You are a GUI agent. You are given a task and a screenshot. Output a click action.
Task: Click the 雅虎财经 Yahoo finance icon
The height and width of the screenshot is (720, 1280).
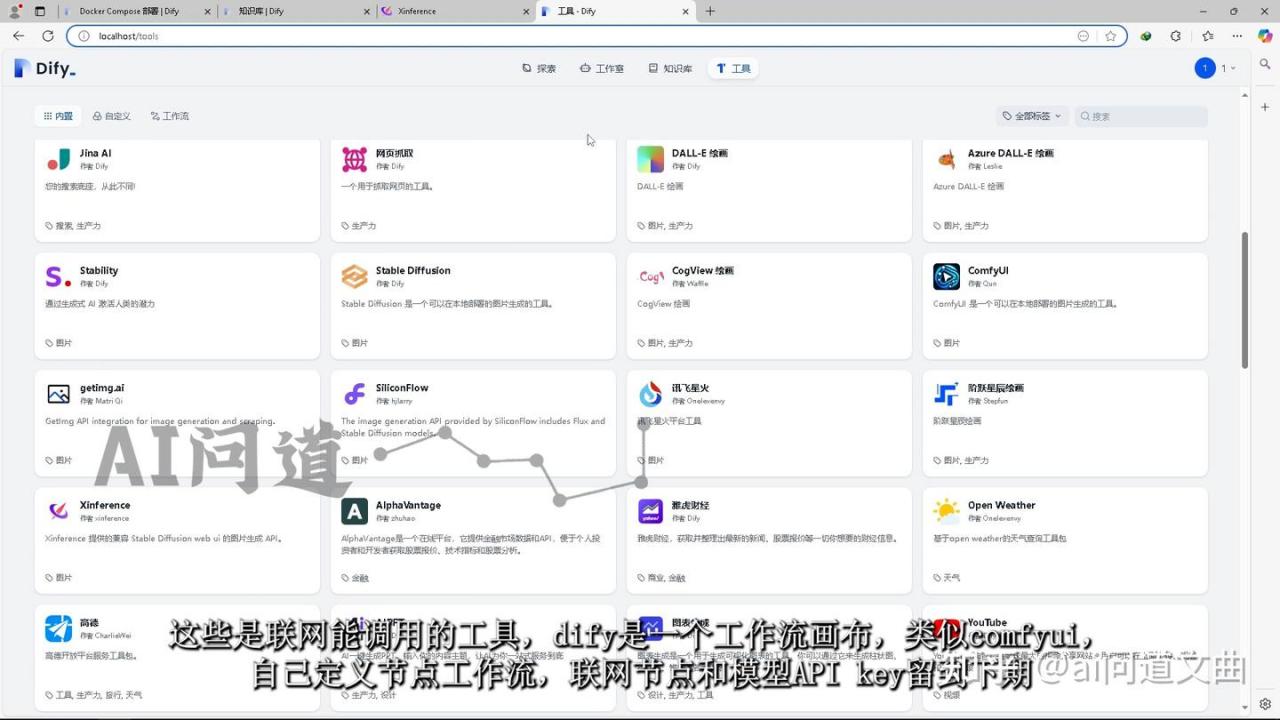[650, 511]
